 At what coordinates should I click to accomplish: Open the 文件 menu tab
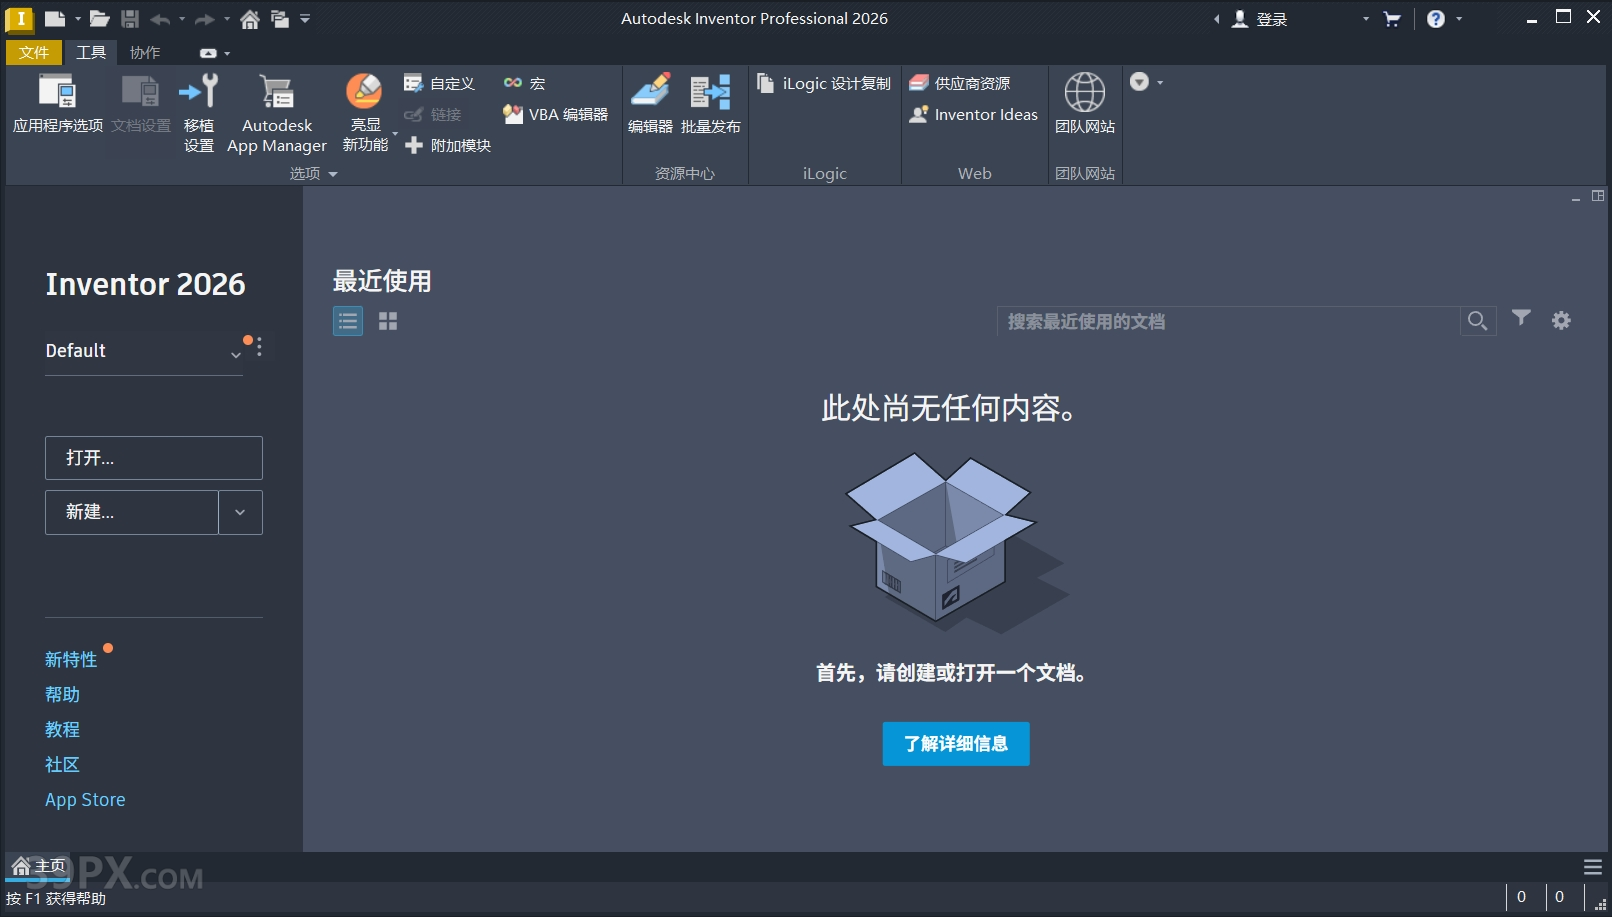(x=33, y=52)
